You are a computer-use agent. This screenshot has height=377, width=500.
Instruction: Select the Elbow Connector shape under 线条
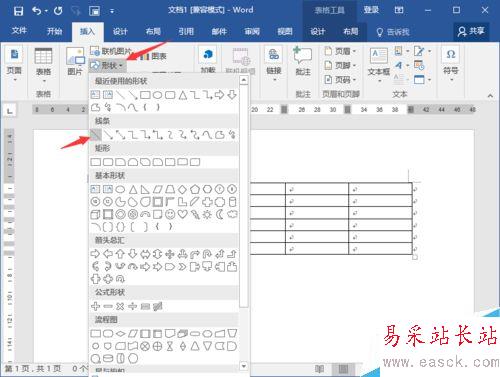[x=133, y=135]
